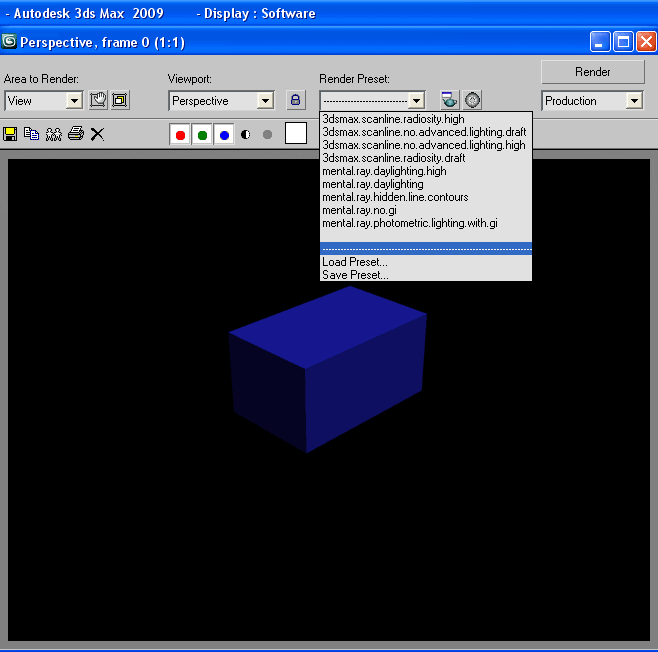This screenshot has width=658, height=652.
Task: Close the rendered frame window
Action: [646, 42]
